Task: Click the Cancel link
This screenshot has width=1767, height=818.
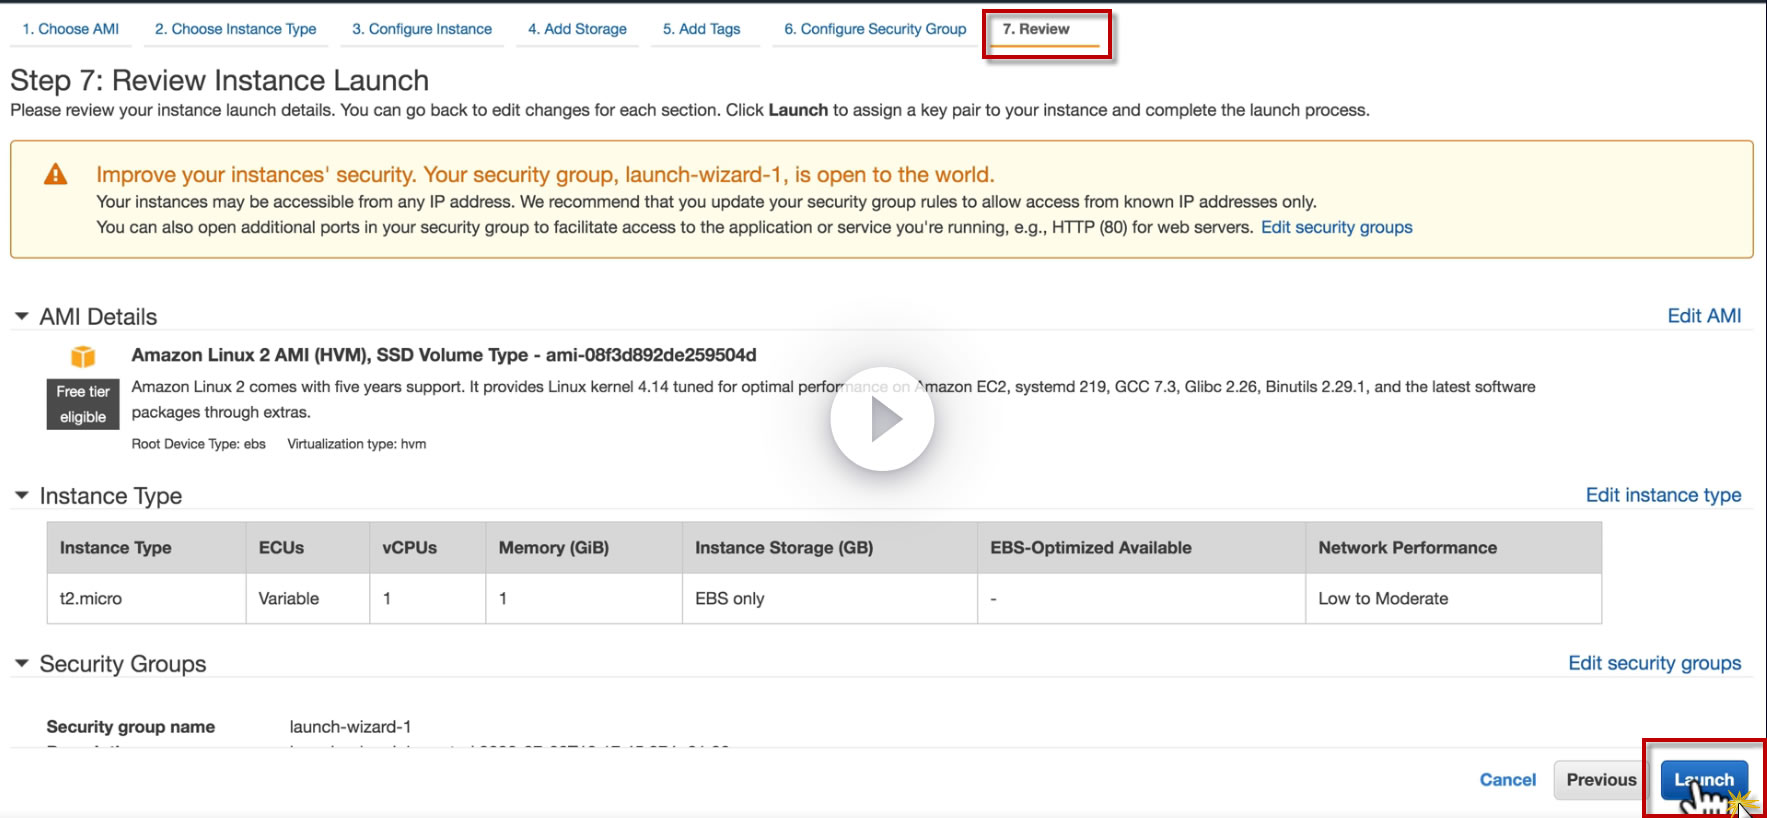Action: pos(1507,780)
